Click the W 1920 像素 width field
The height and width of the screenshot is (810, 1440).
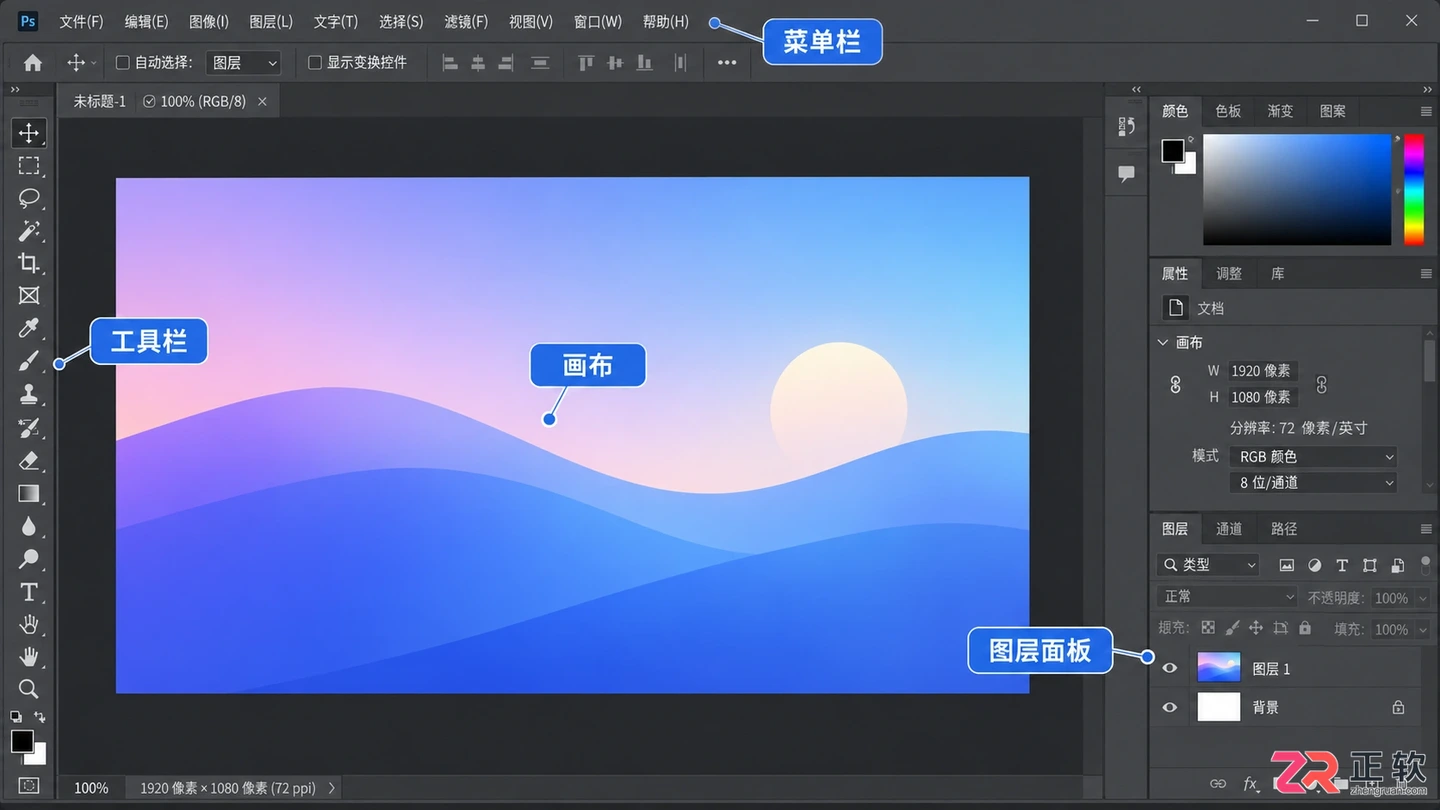(1263, 371)
